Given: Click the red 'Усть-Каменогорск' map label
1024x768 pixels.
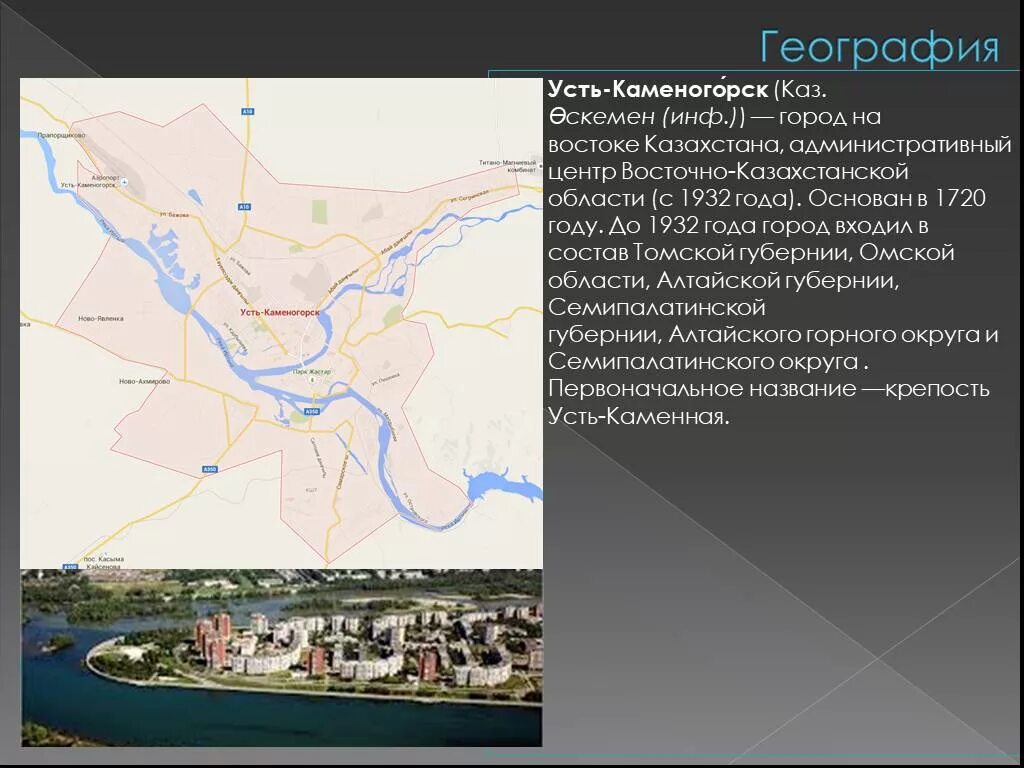Looking at the screenshot, I should 280,312.
